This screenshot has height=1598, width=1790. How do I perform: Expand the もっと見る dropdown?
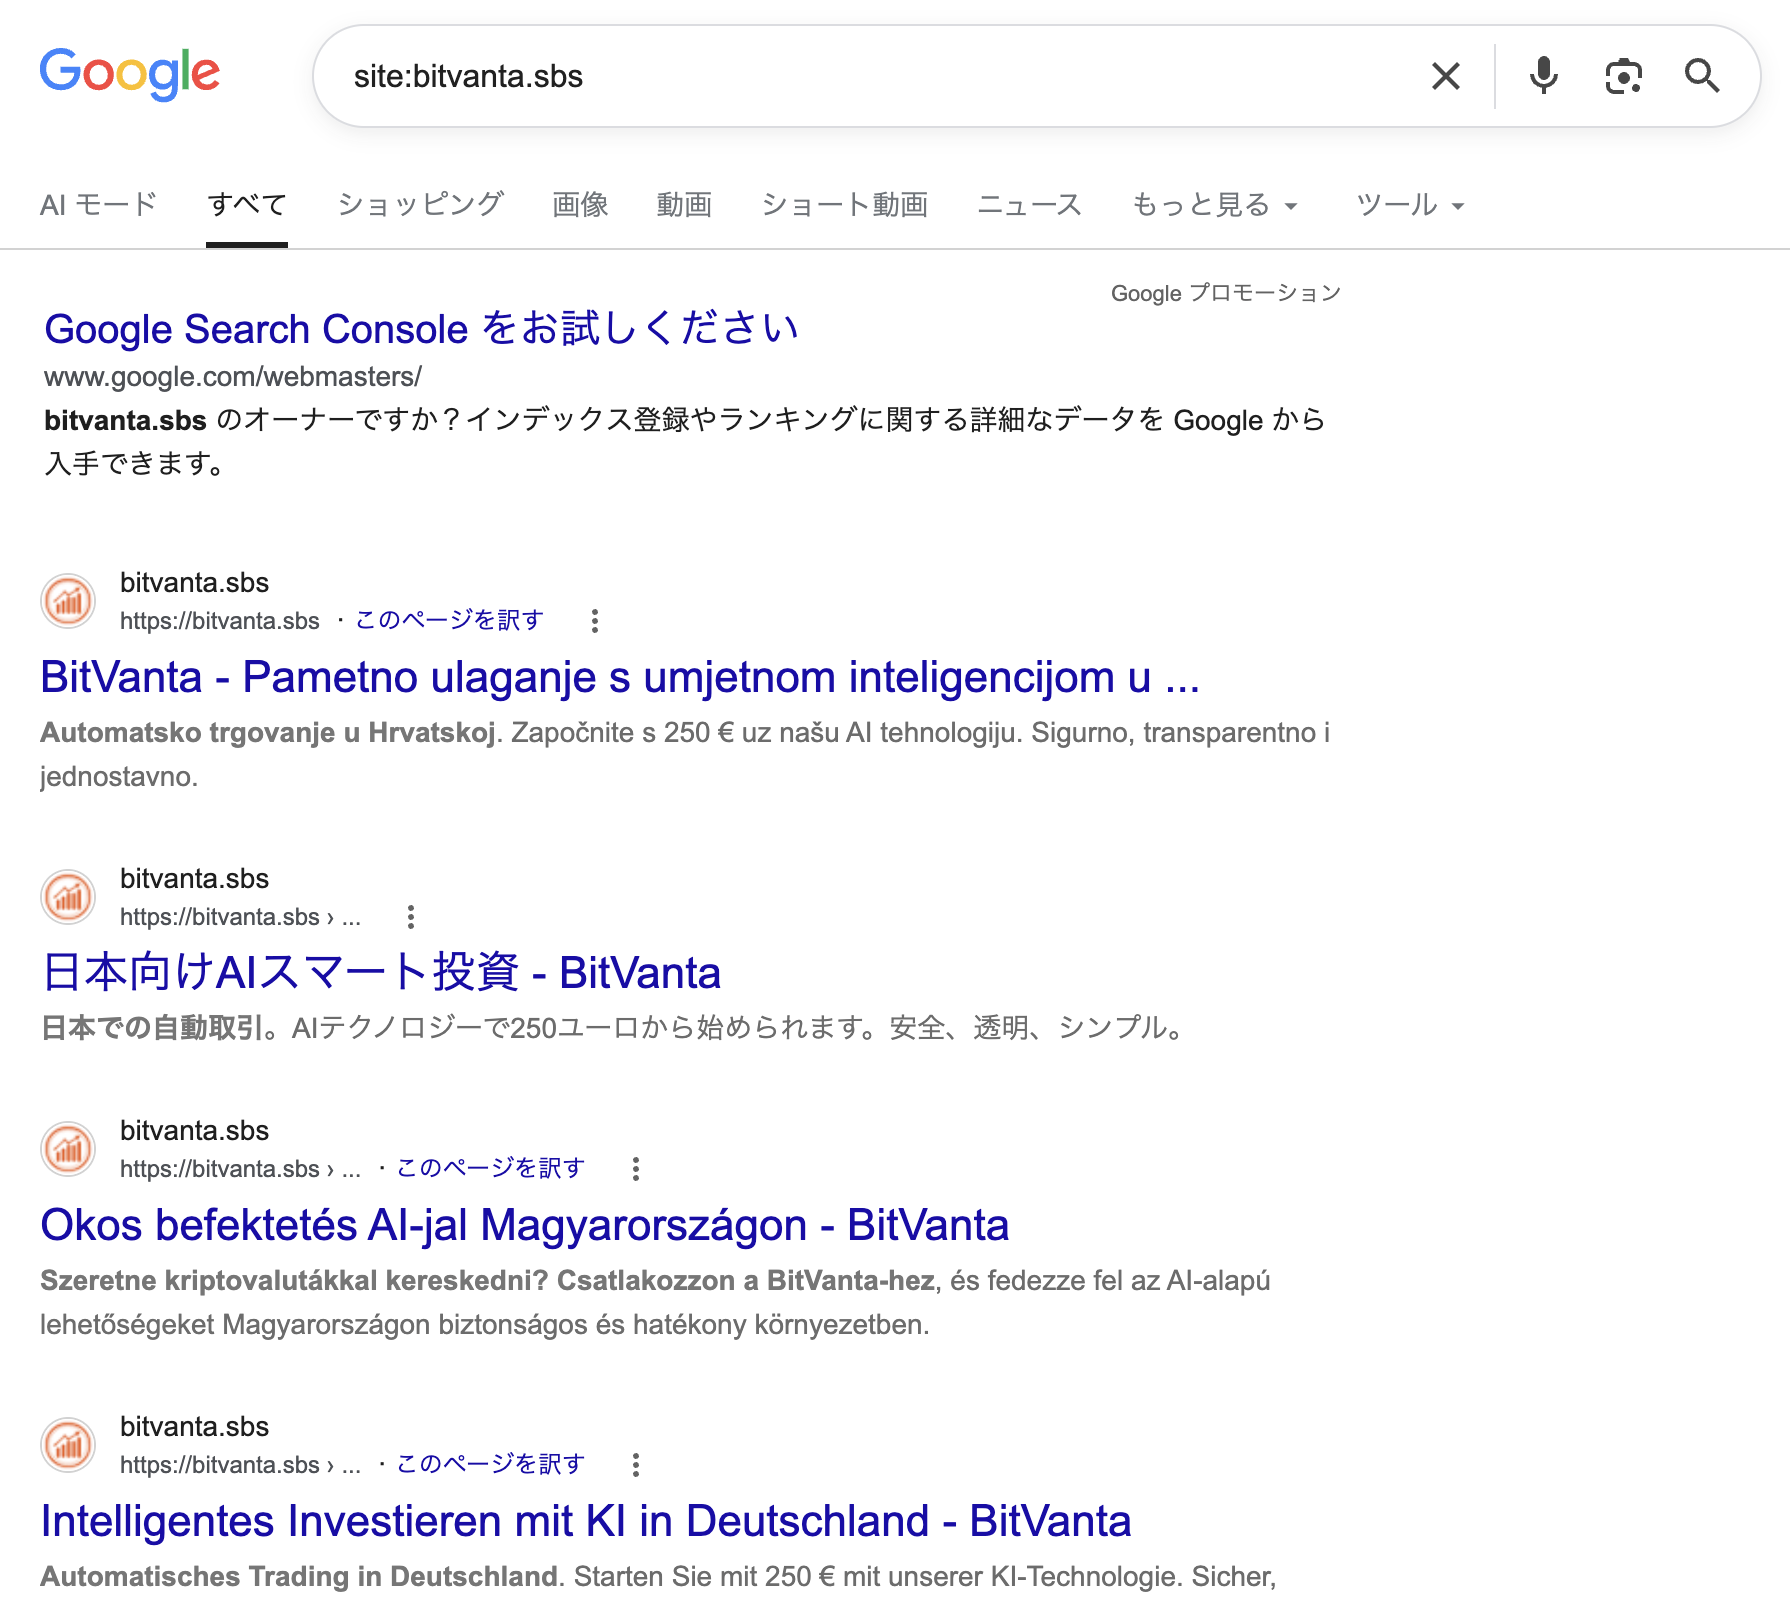coord(1215,205)
